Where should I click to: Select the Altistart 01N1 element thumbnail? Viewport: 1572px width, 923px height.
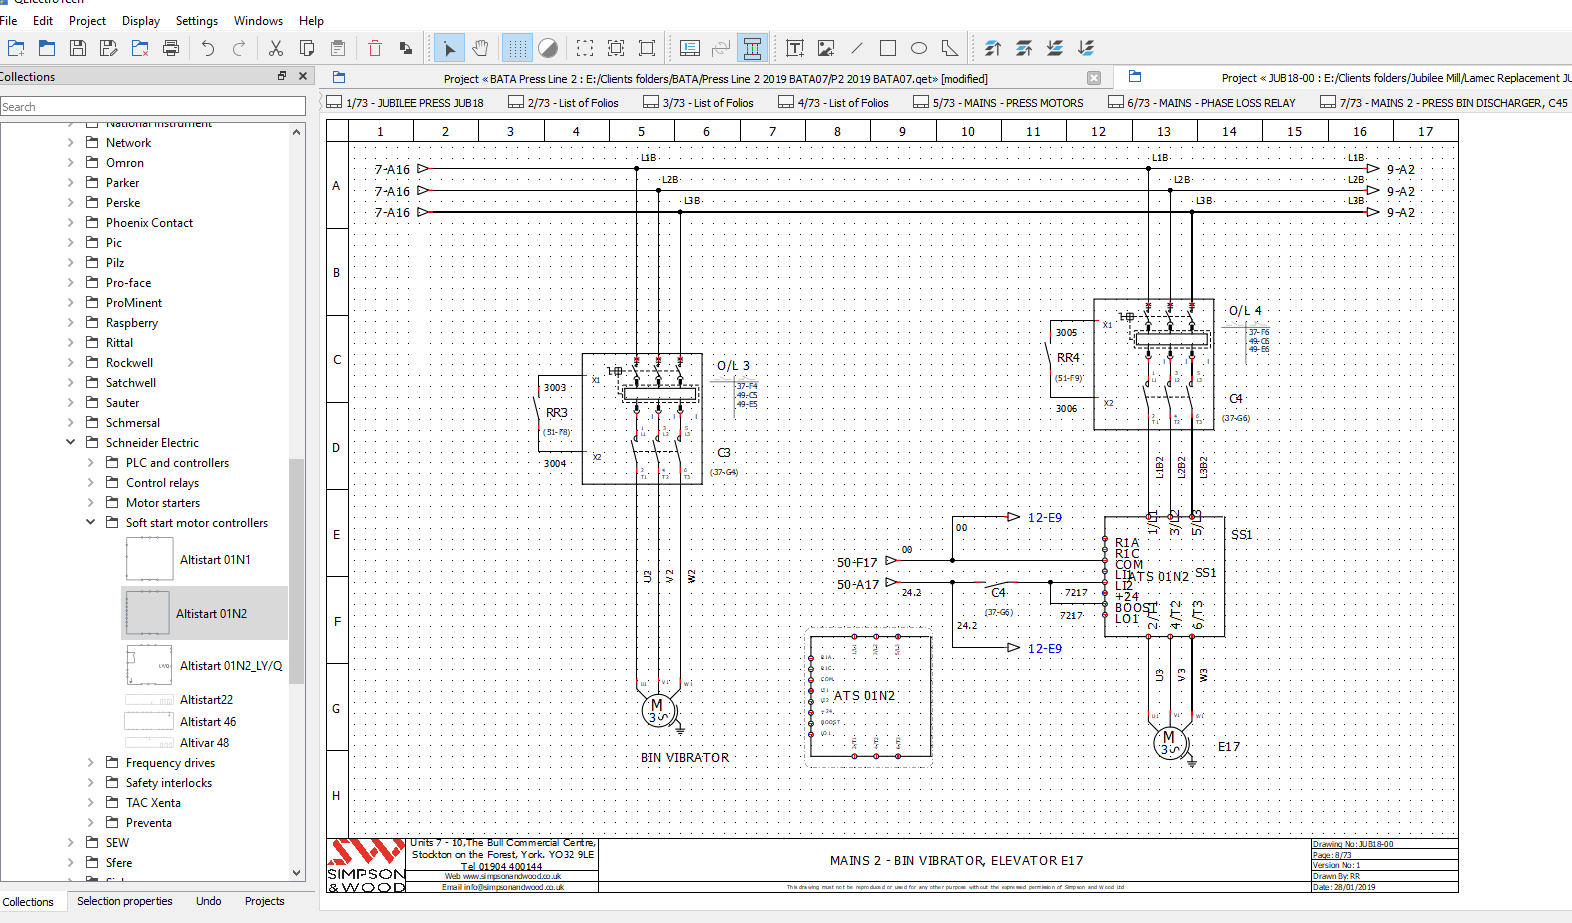click(x=150, y=559)
